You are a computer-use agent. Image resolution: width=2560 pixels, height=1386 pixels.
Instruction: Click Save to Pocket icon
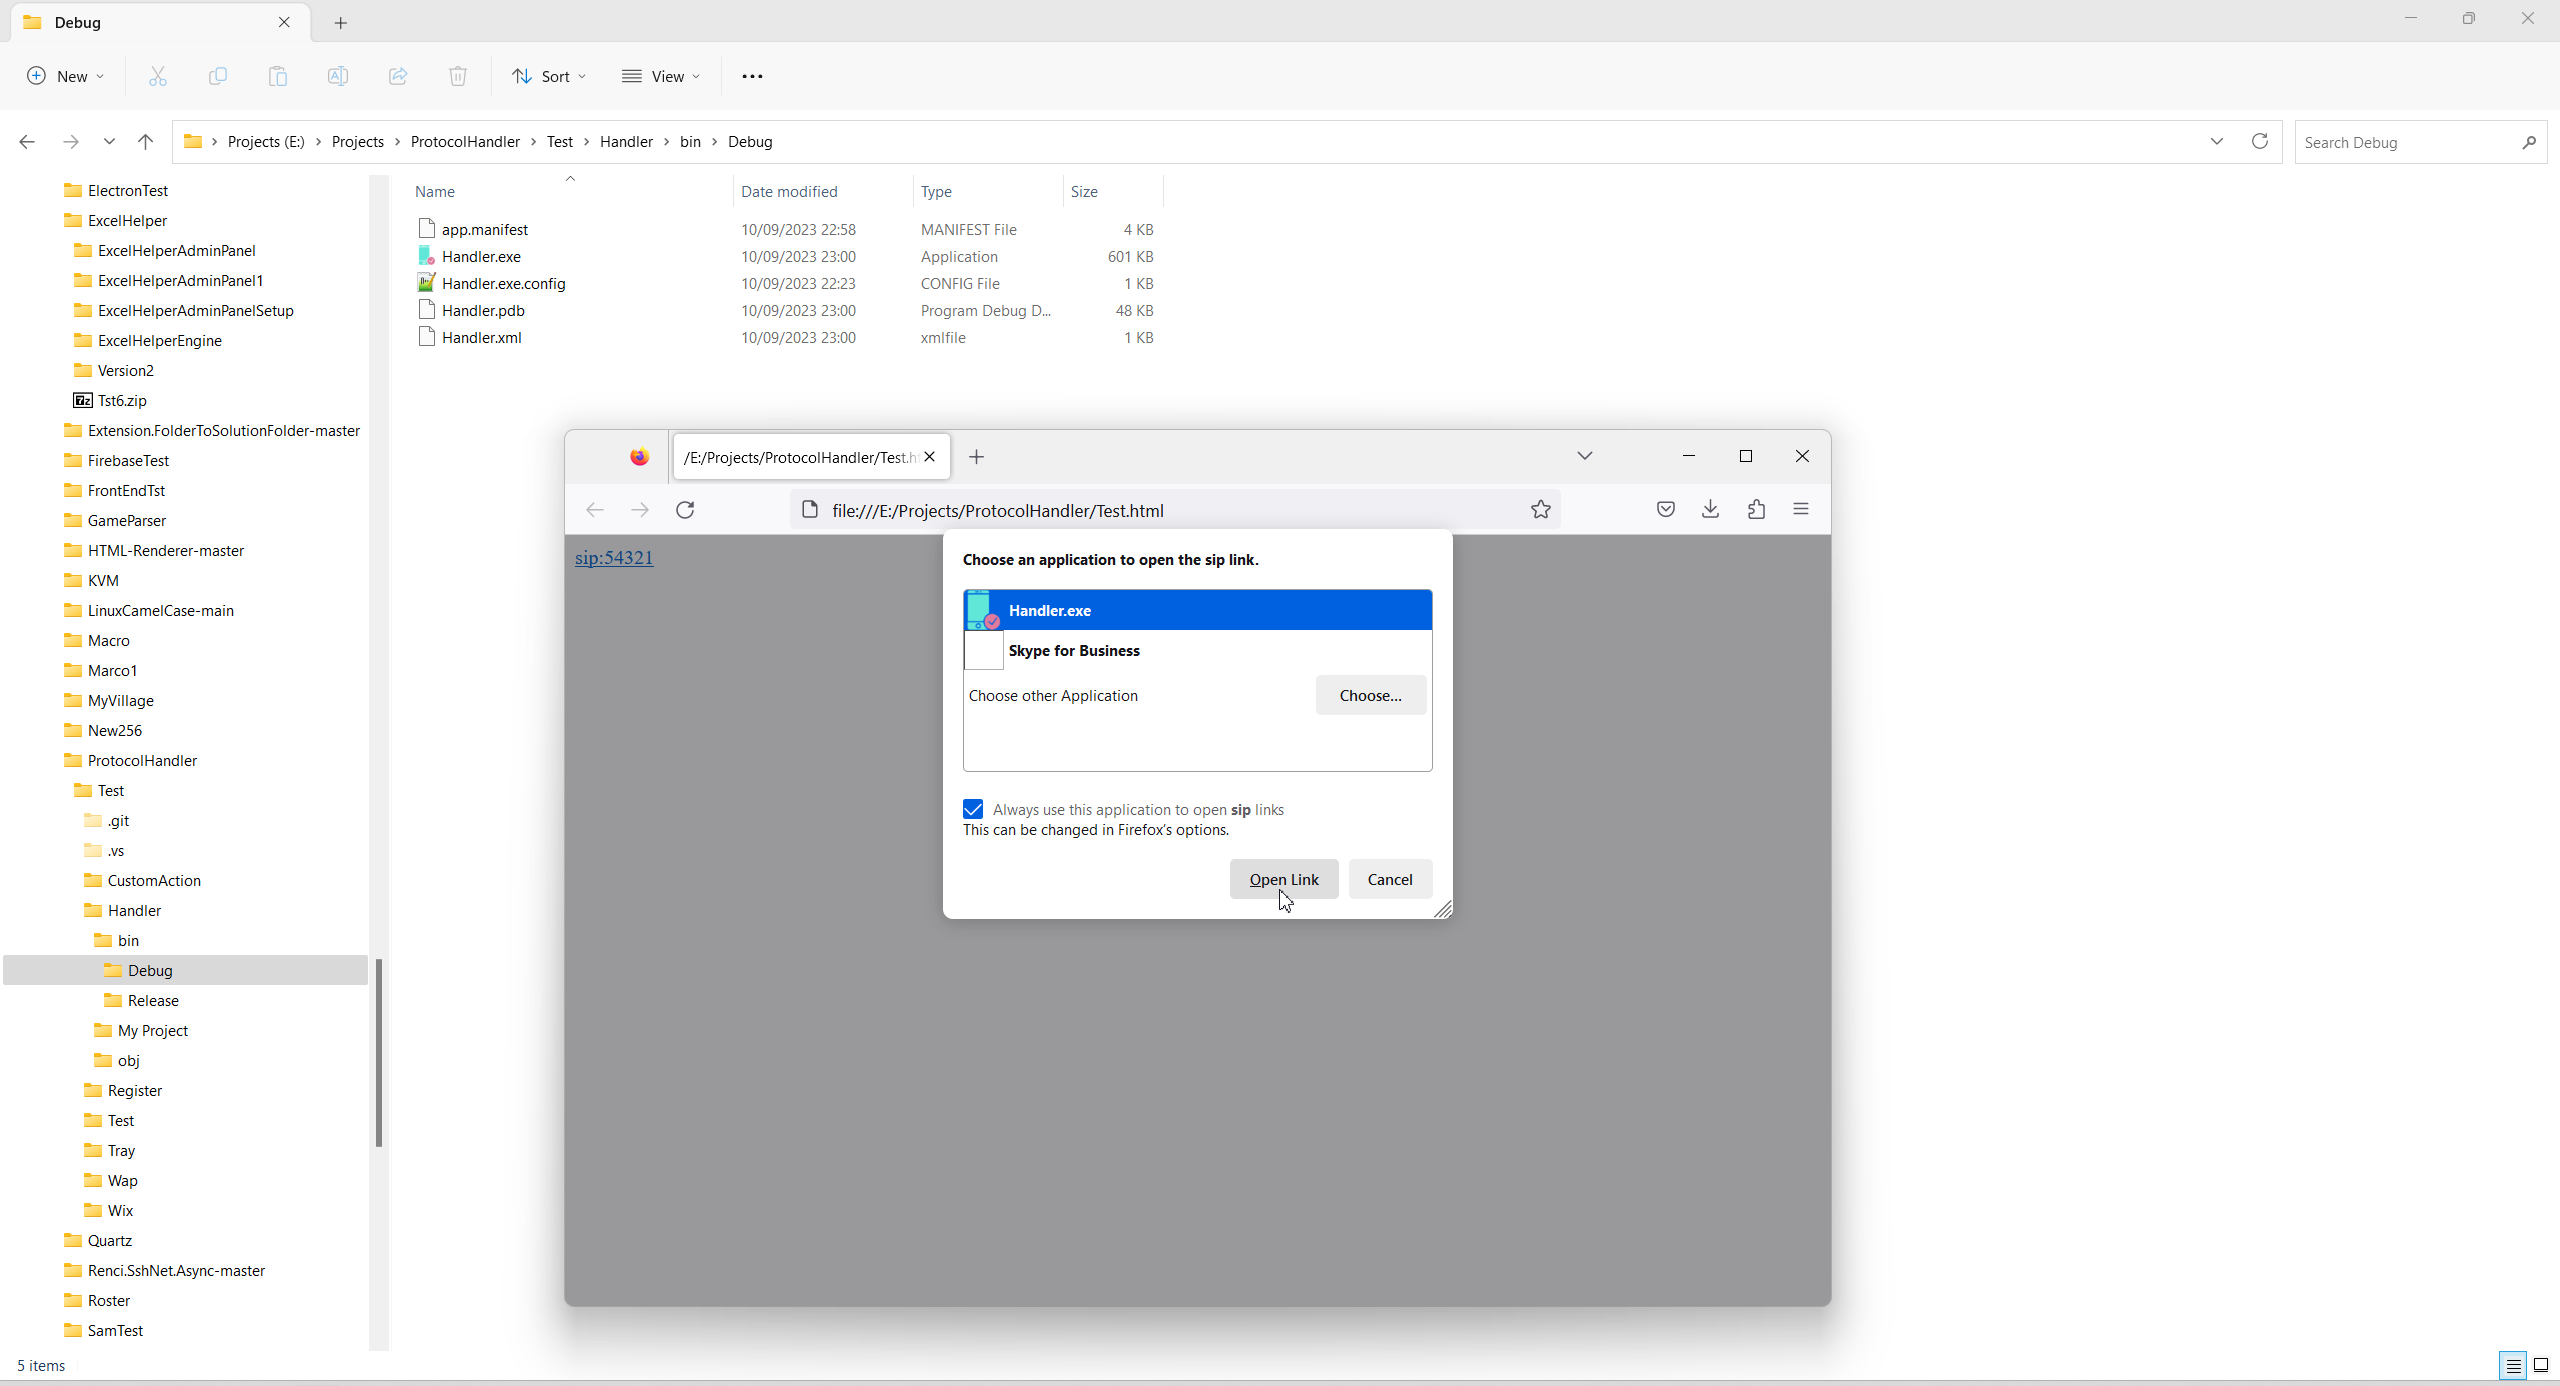pos(1665,509)
